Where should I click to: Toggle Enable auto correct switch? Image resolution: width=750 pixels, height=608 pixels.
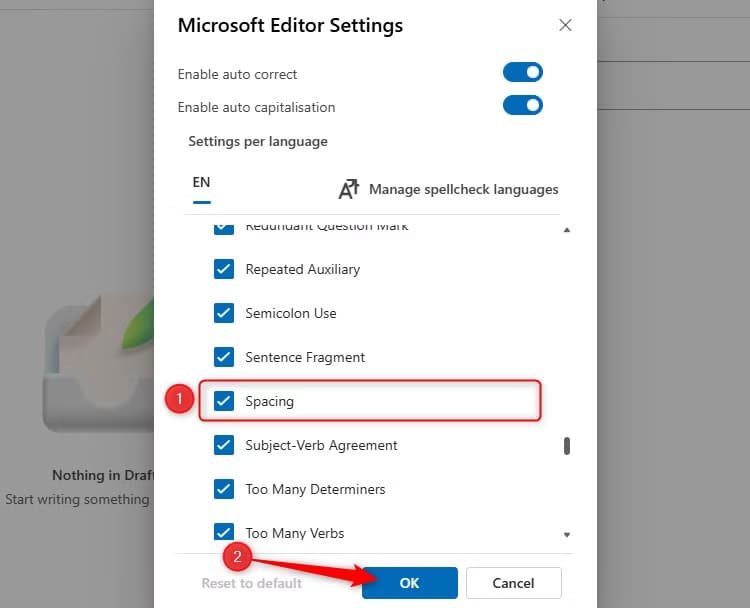[522, 72]
